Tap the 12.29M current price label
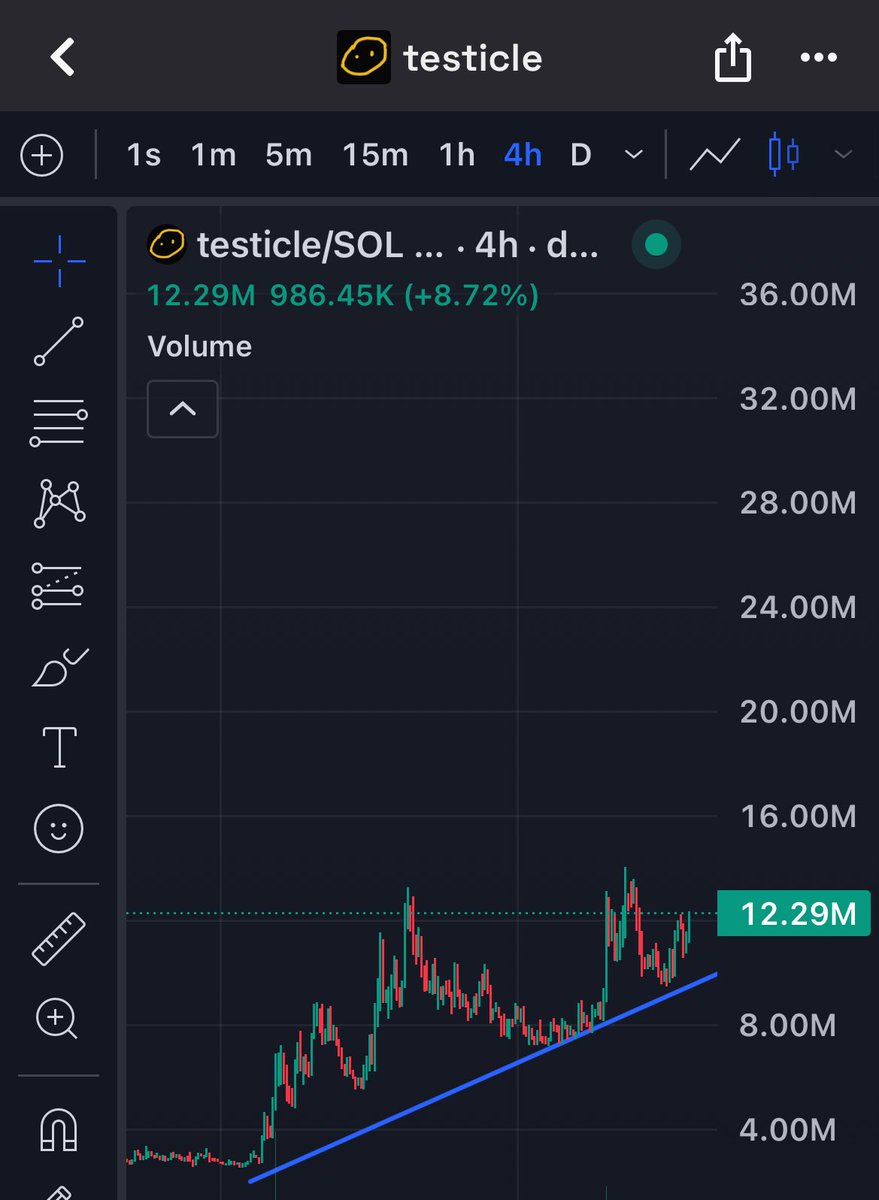Viewport: 879px width, 1200px height. tap(794, 914)
